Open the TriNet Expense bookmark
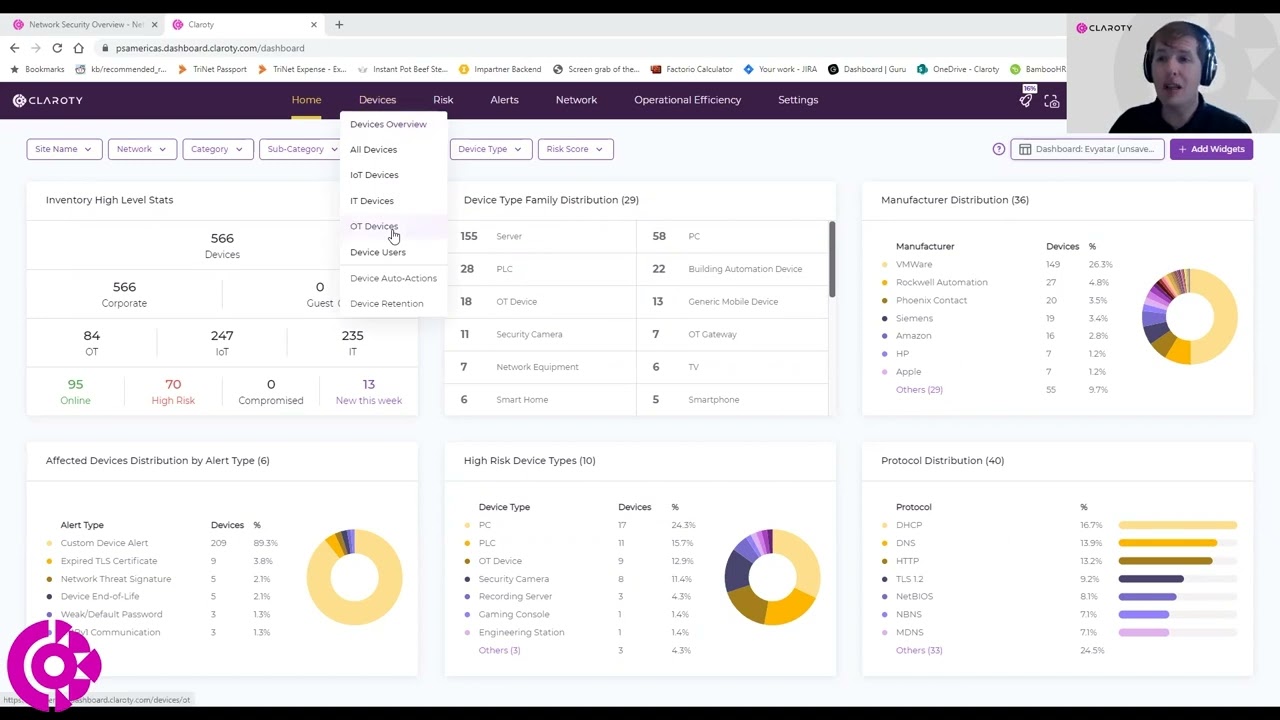The height and width of the screenshot is (720, 1280). 301,69
